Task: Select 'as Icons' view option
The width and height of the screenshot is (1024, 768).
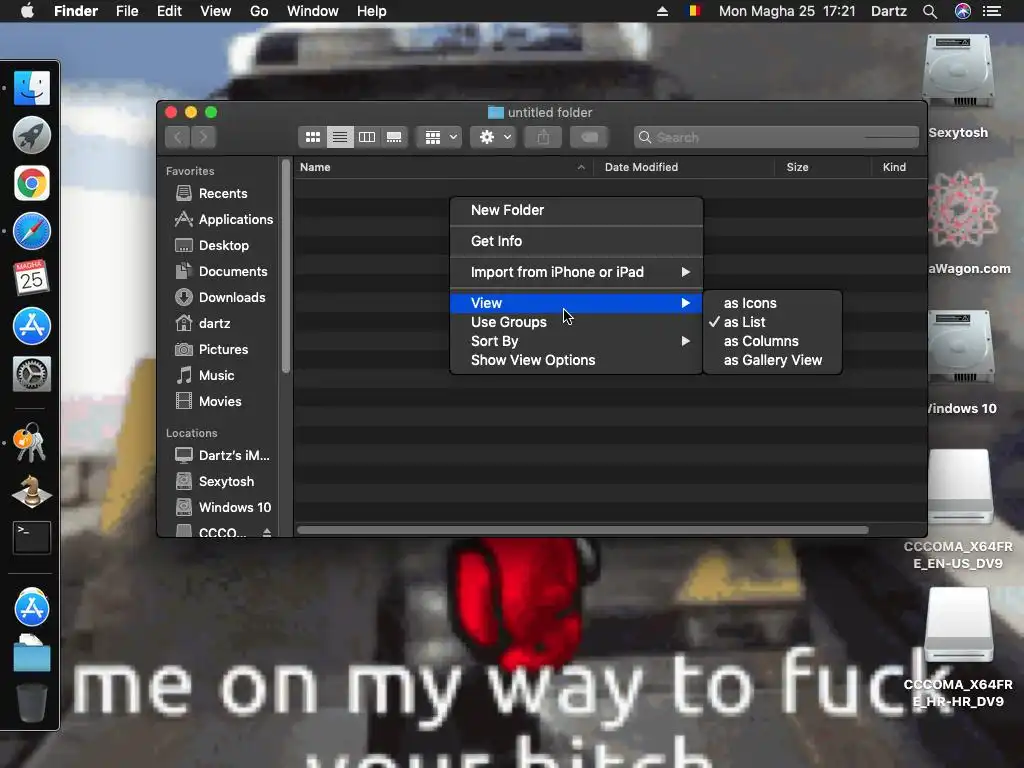Action: 773,303
